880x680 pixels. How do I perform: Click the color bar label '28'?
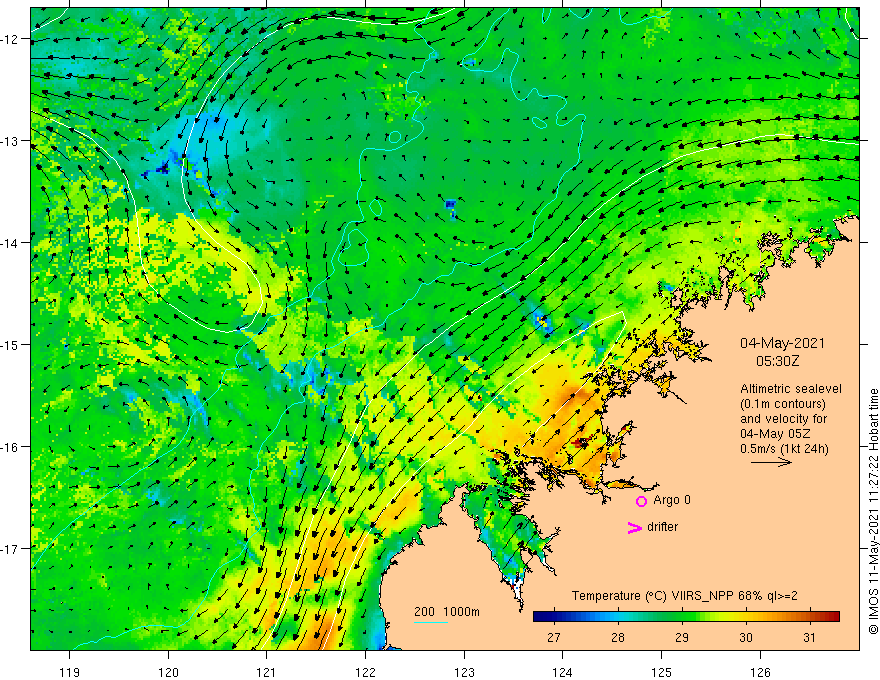(617, 638)
